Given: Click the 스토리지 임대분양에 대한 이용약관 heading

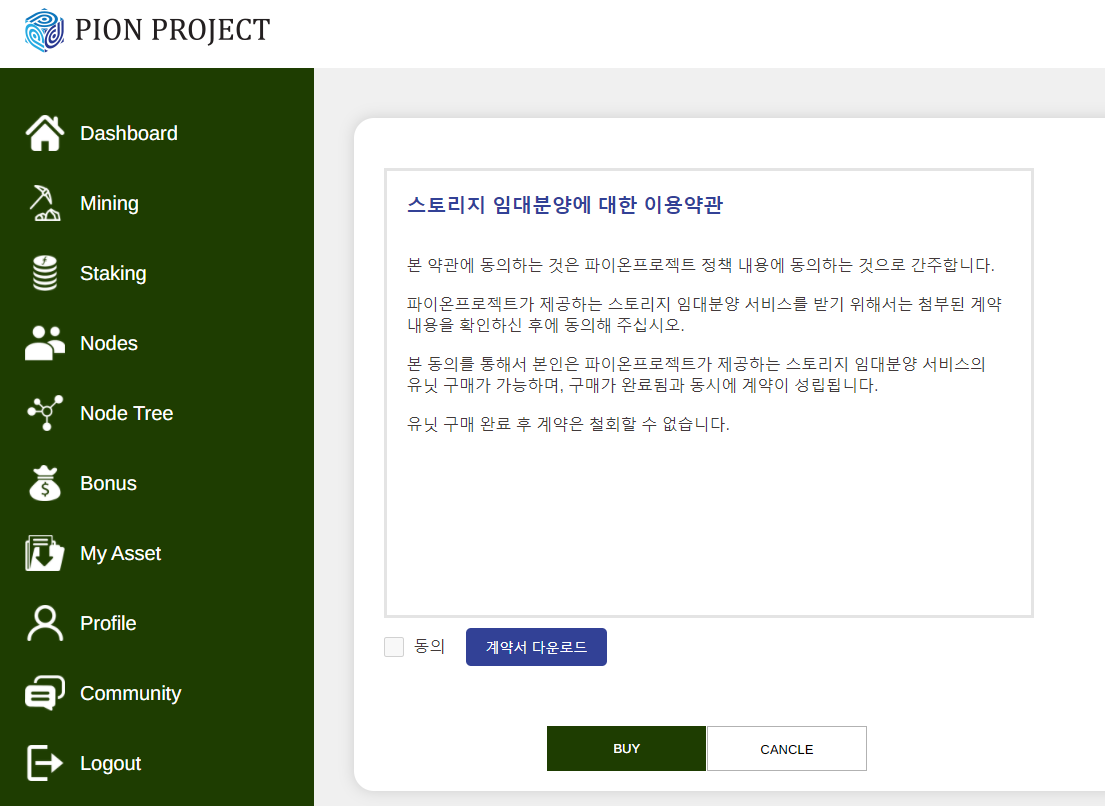Looking at the screenshot, I should click(x=565, y=205).
